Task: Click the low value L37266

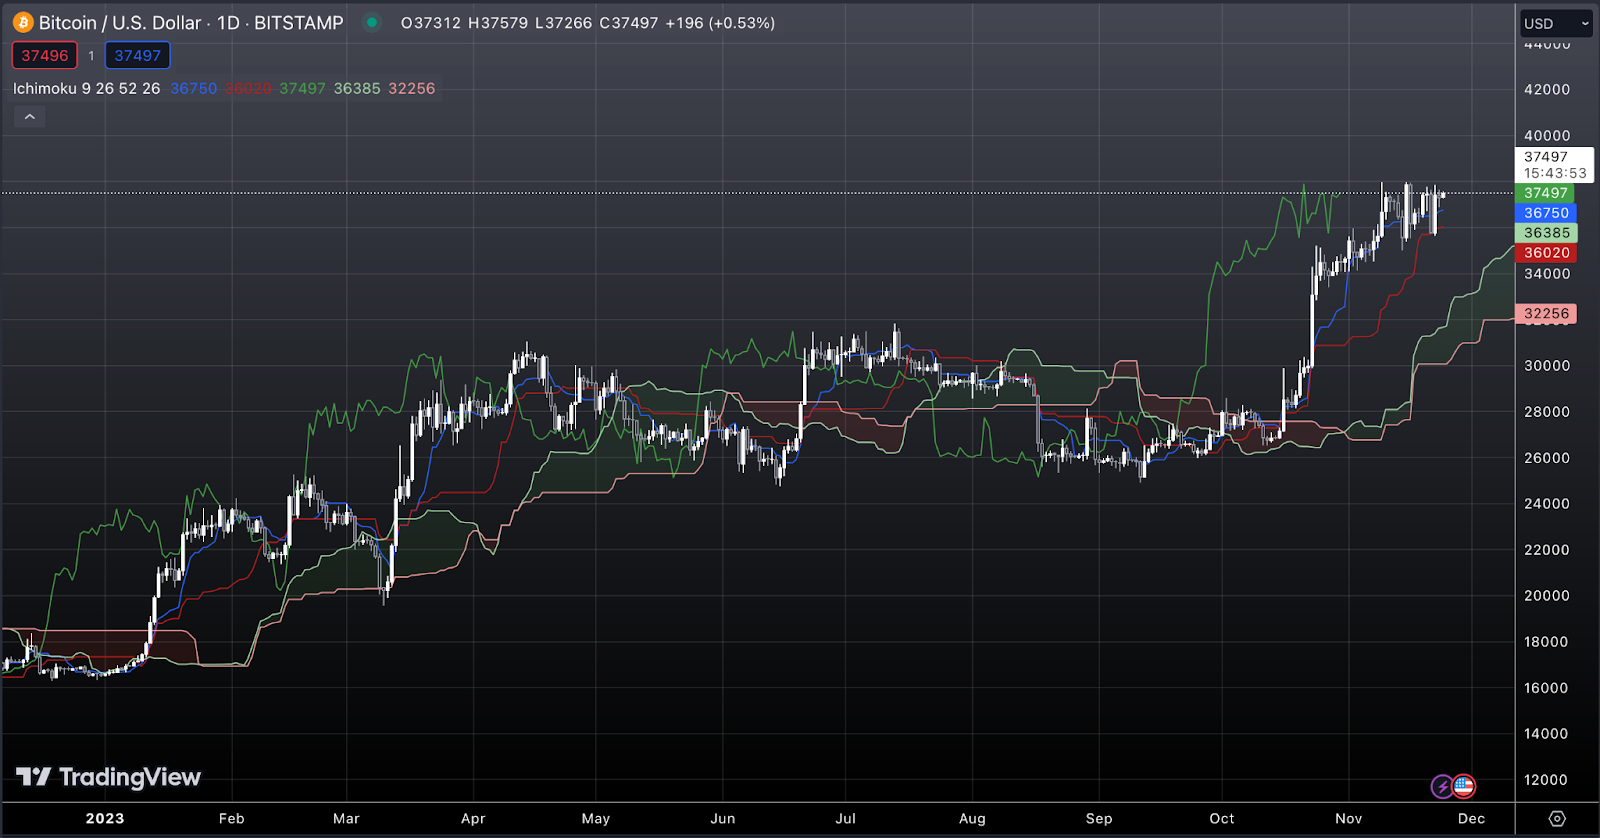Action: pyautogui.click(x=563, y=22)
